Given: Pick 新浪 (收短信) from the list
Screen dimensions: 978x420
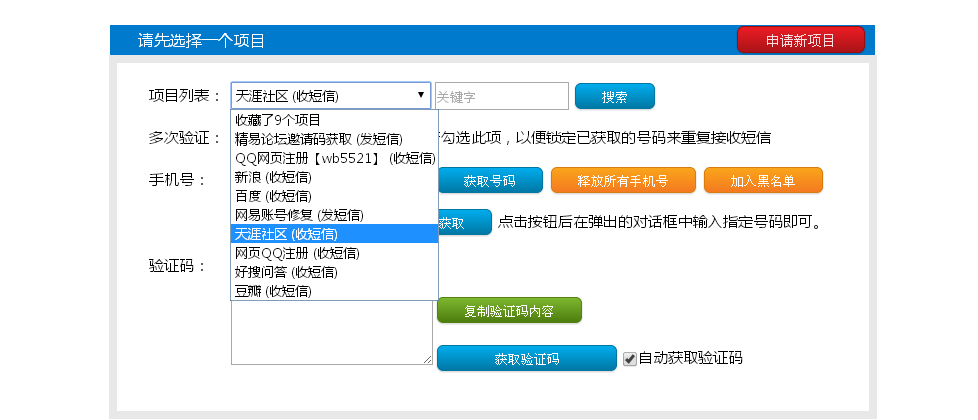Looking at the screenshot, I should (334, 177).
